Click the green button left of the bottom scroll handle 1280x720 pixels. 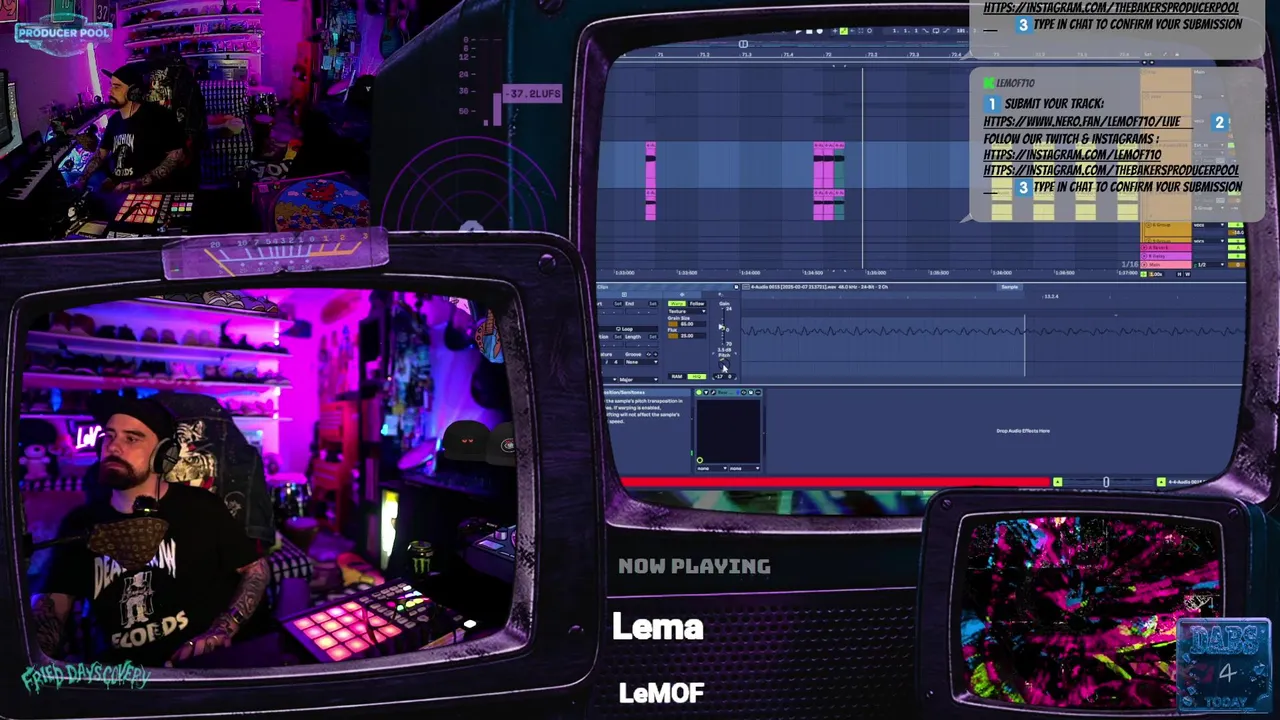click(1057, 482)
